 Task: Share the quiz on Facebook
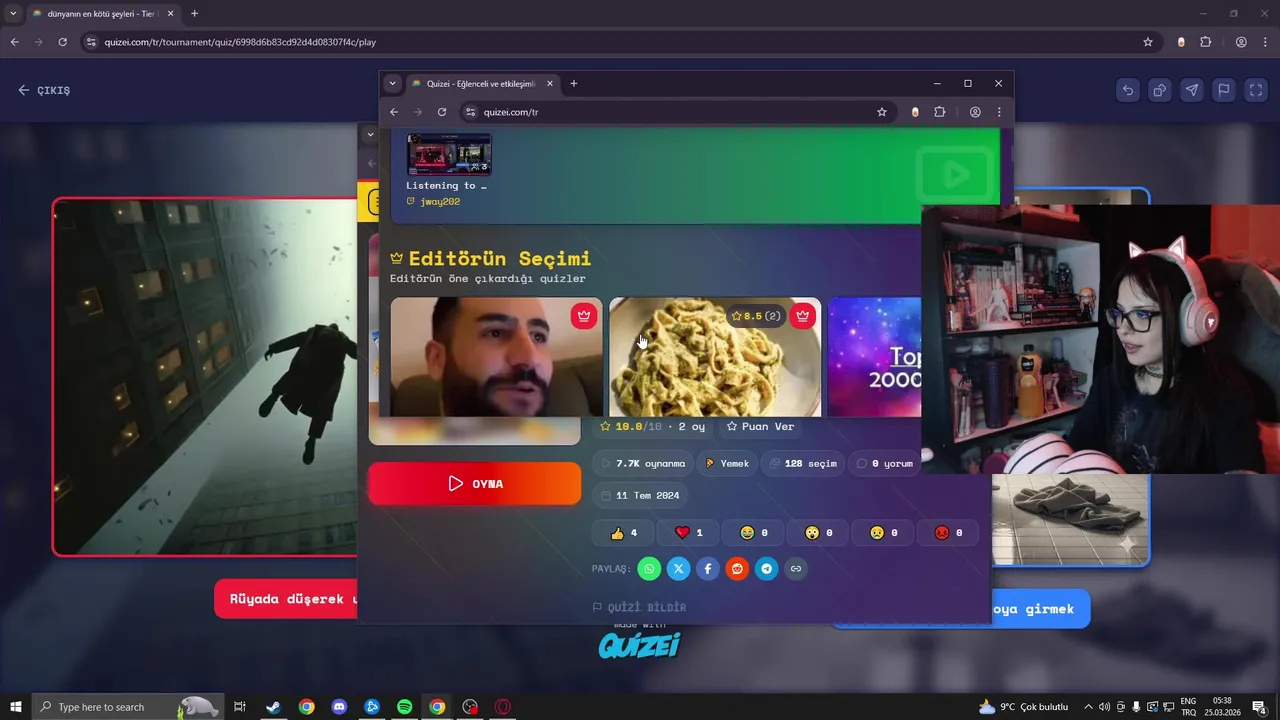708,569
